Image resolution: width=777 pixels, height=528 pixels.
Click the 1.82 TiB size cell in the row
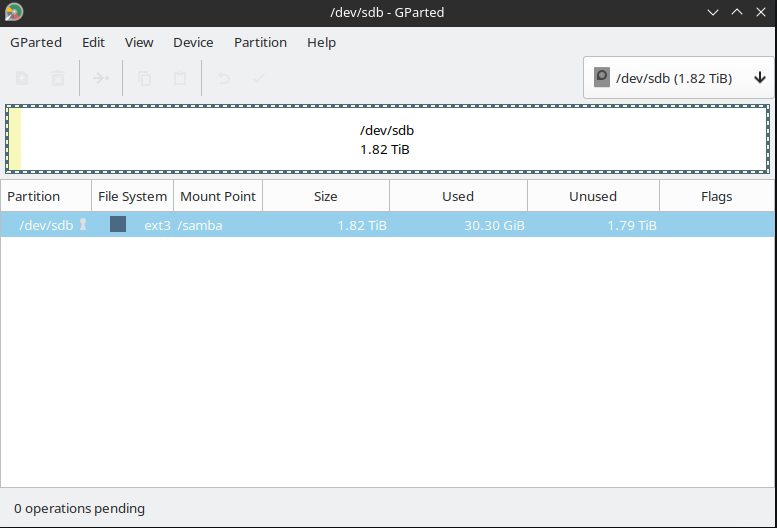pyautogui.click(x=362, y=225)
